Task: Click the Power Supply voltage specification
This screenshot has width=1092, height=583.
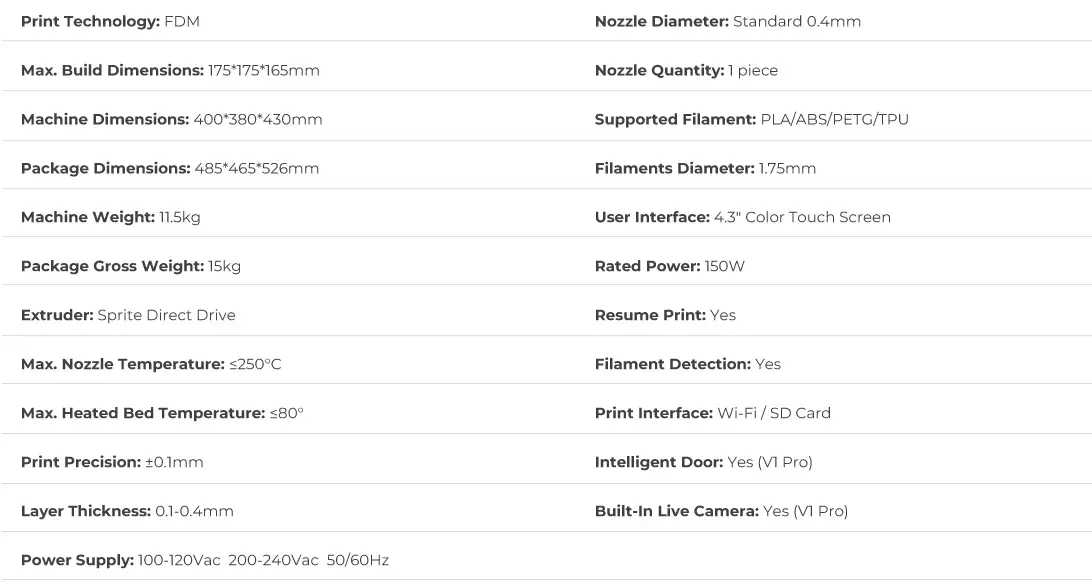Action: tap(205, 560)
